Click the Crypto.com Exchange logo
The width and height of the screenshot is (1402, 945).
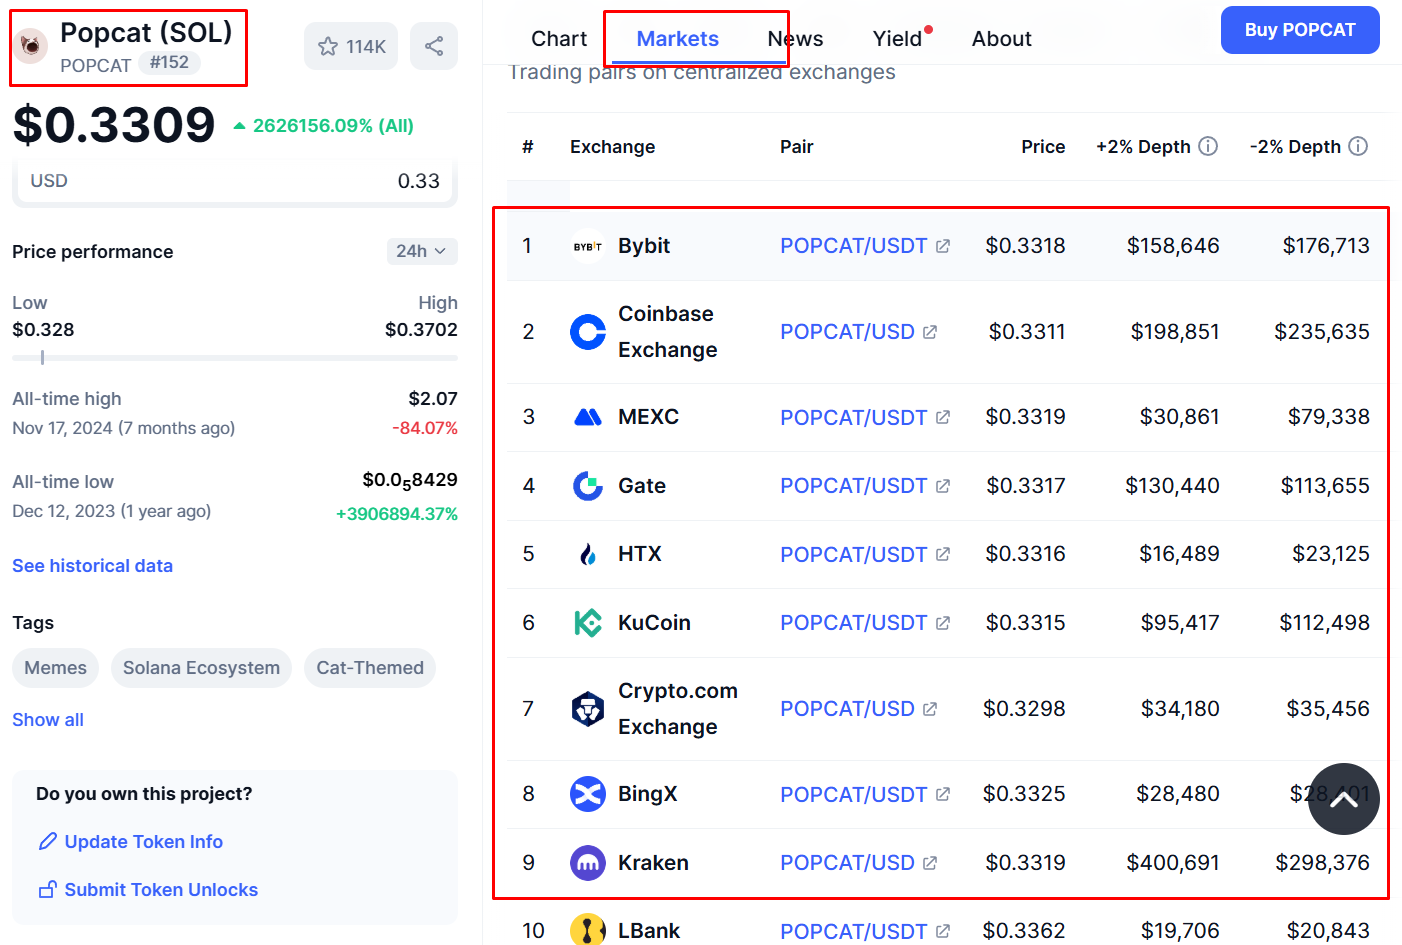click(588, 709)
